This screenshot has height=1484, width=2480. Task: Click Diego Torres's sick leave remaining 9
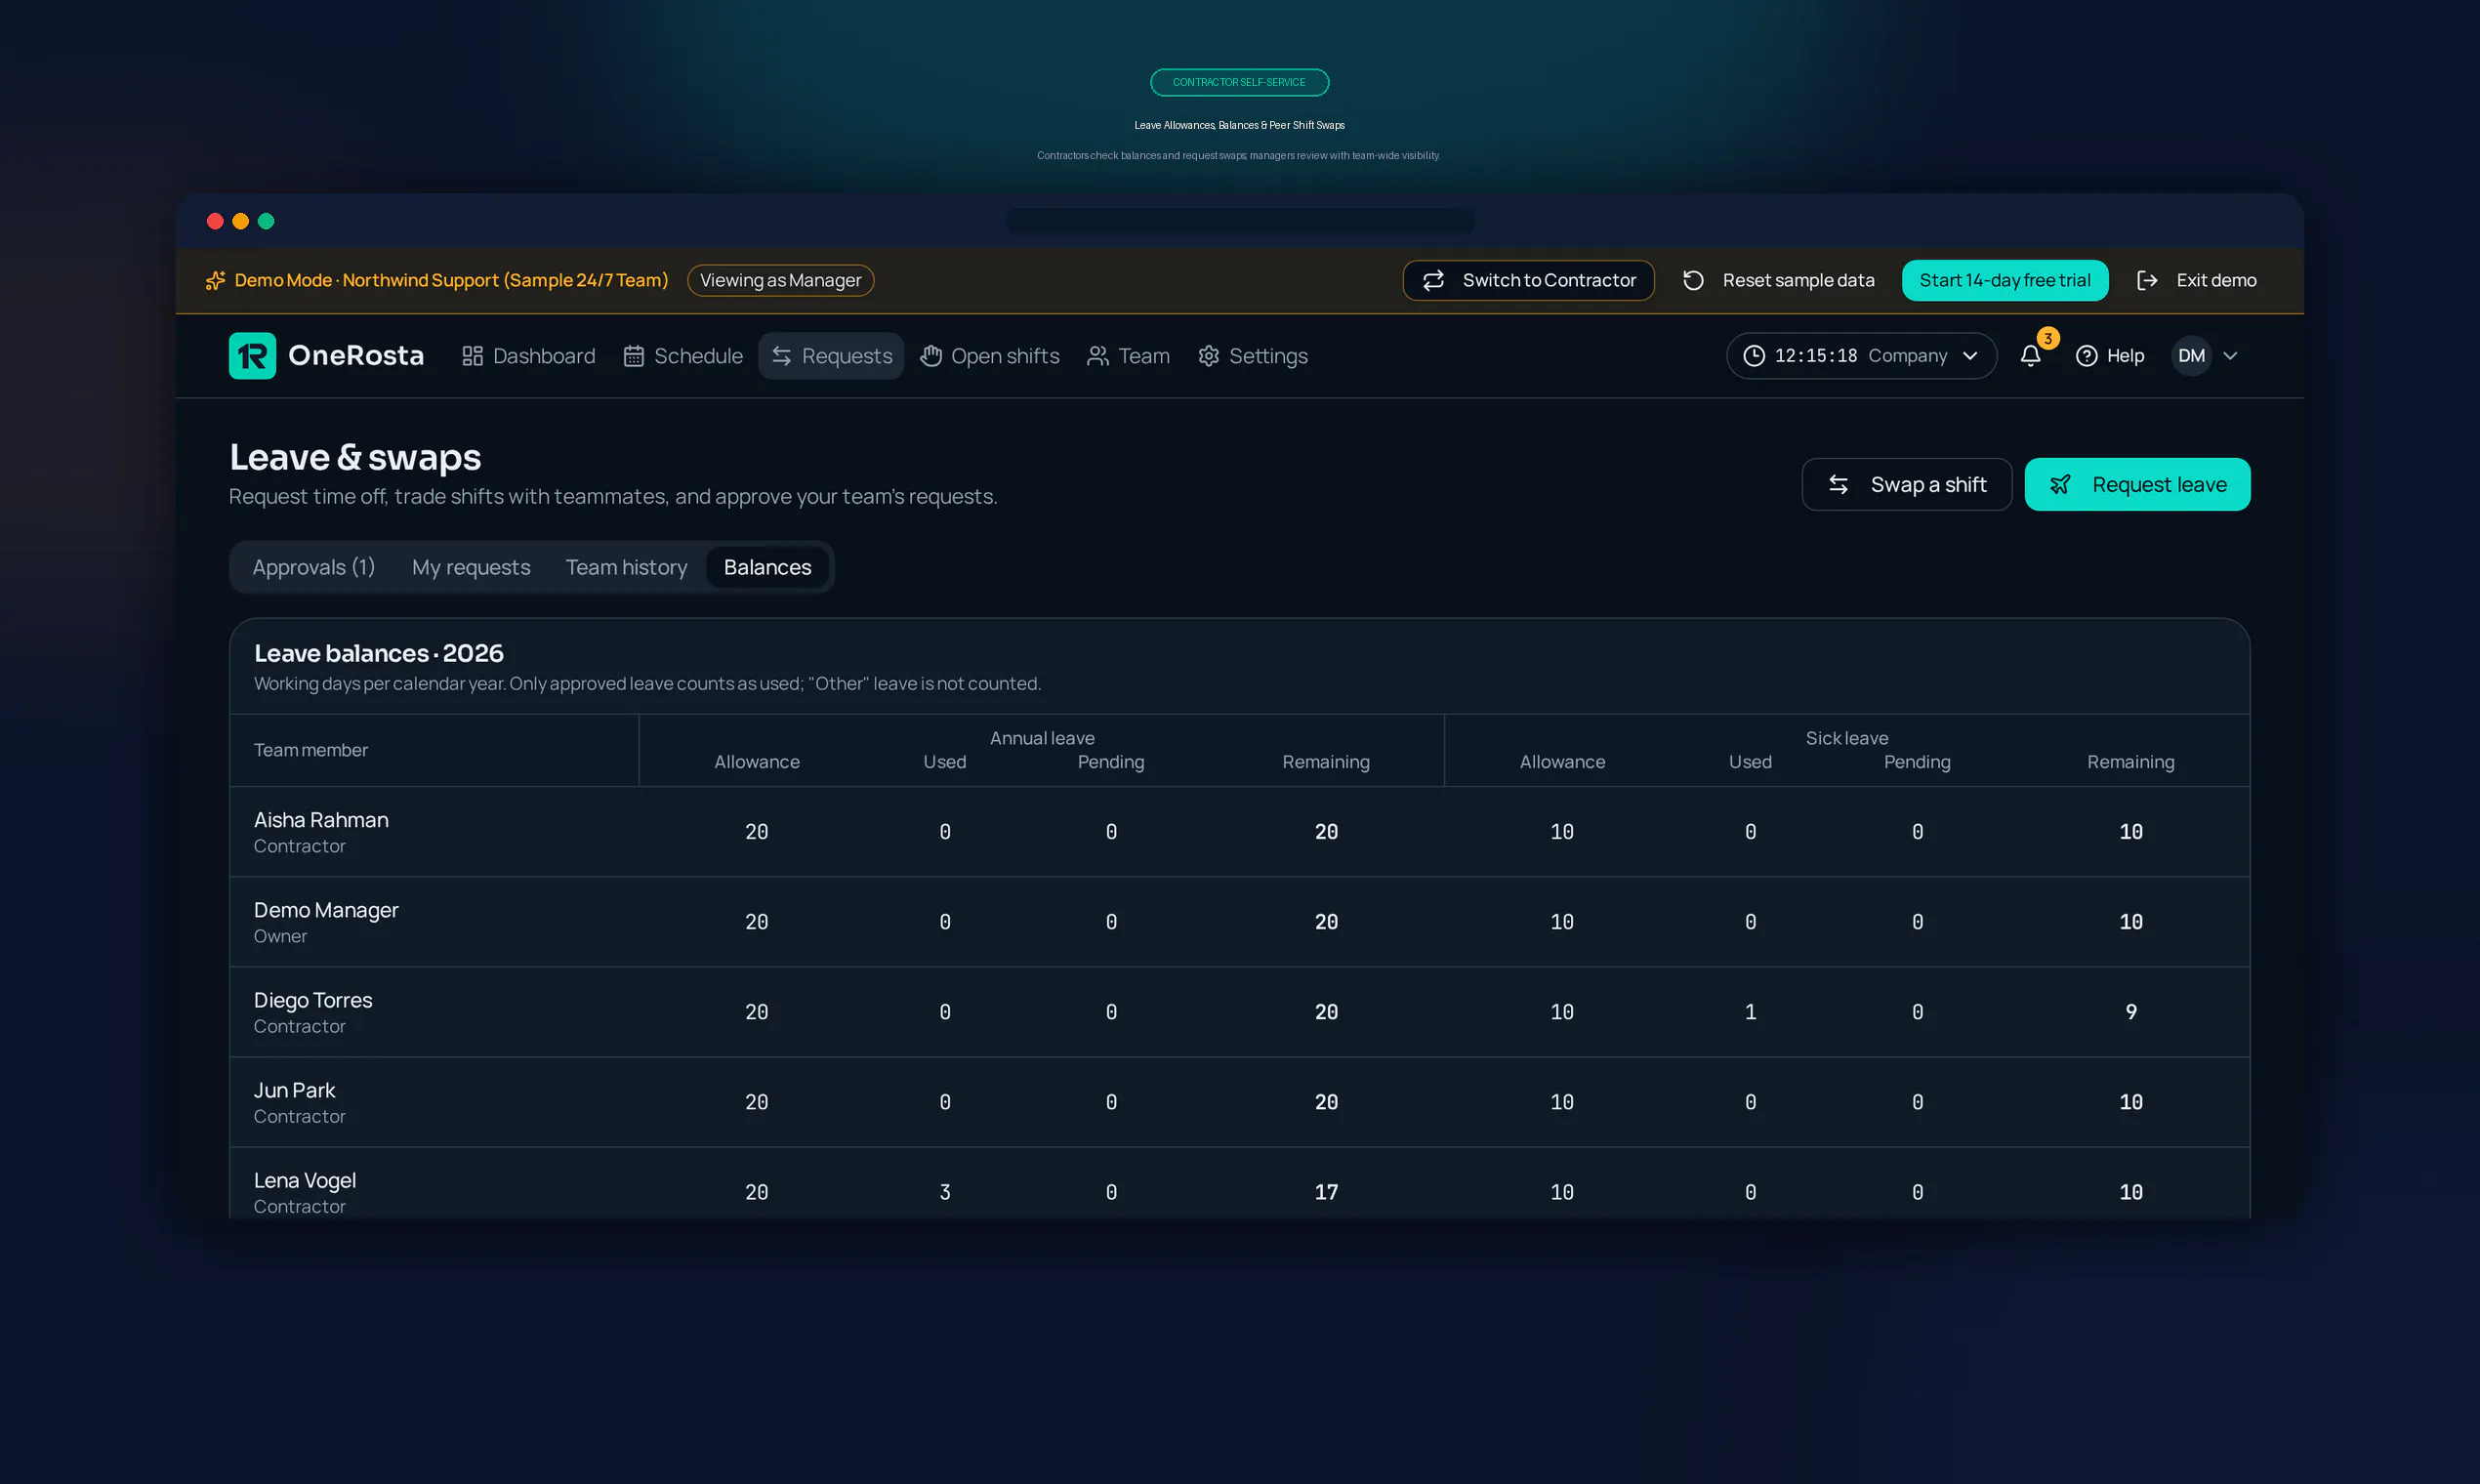tap(2131, 1012)
